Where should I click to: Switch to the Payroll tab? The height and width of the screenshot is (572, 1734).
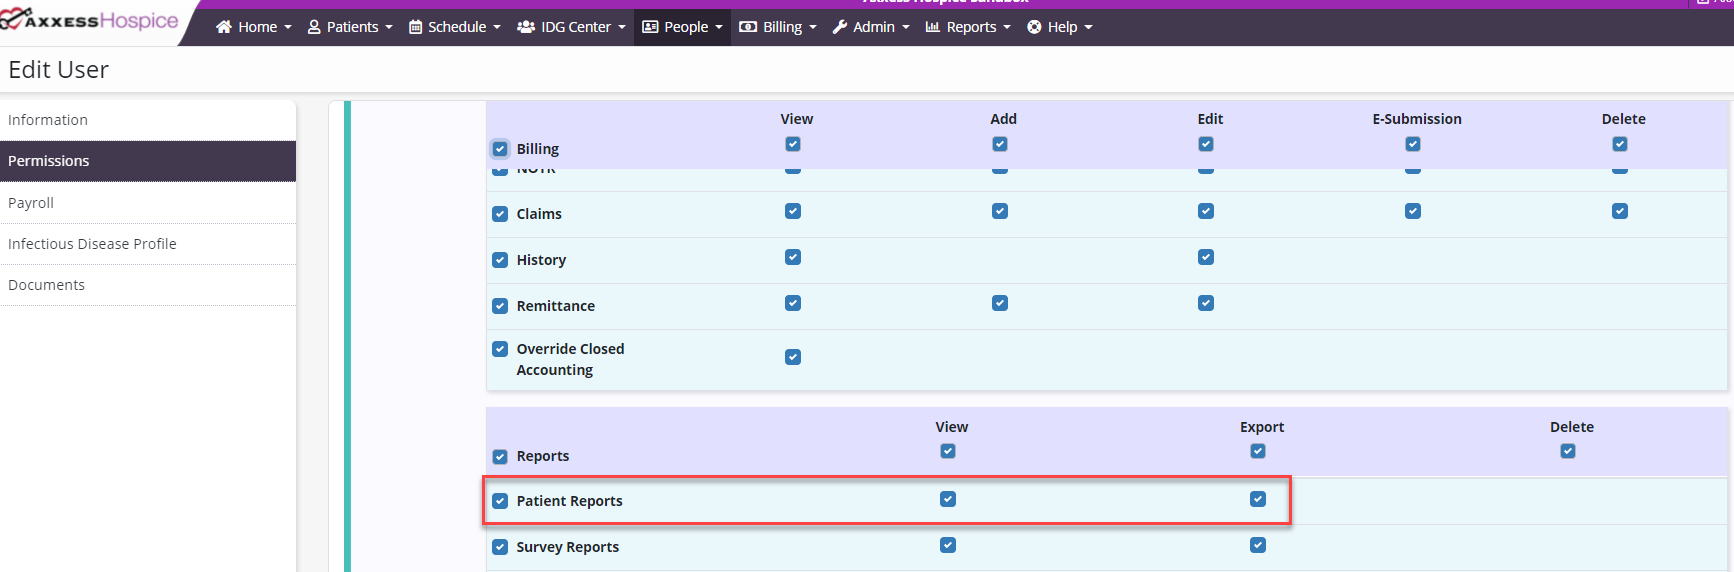(31, 203)
